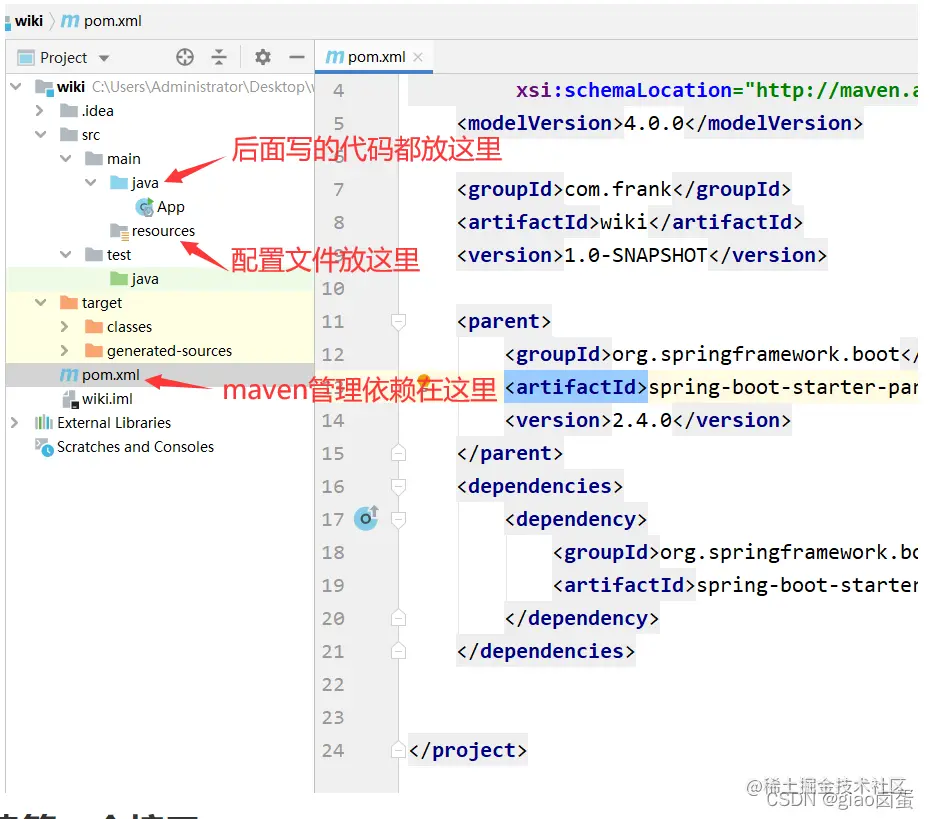Collapse the main folder
Image resolution: width=929 pixels, height=819 pixels.
pyautogui.click(x=65, y=158)
